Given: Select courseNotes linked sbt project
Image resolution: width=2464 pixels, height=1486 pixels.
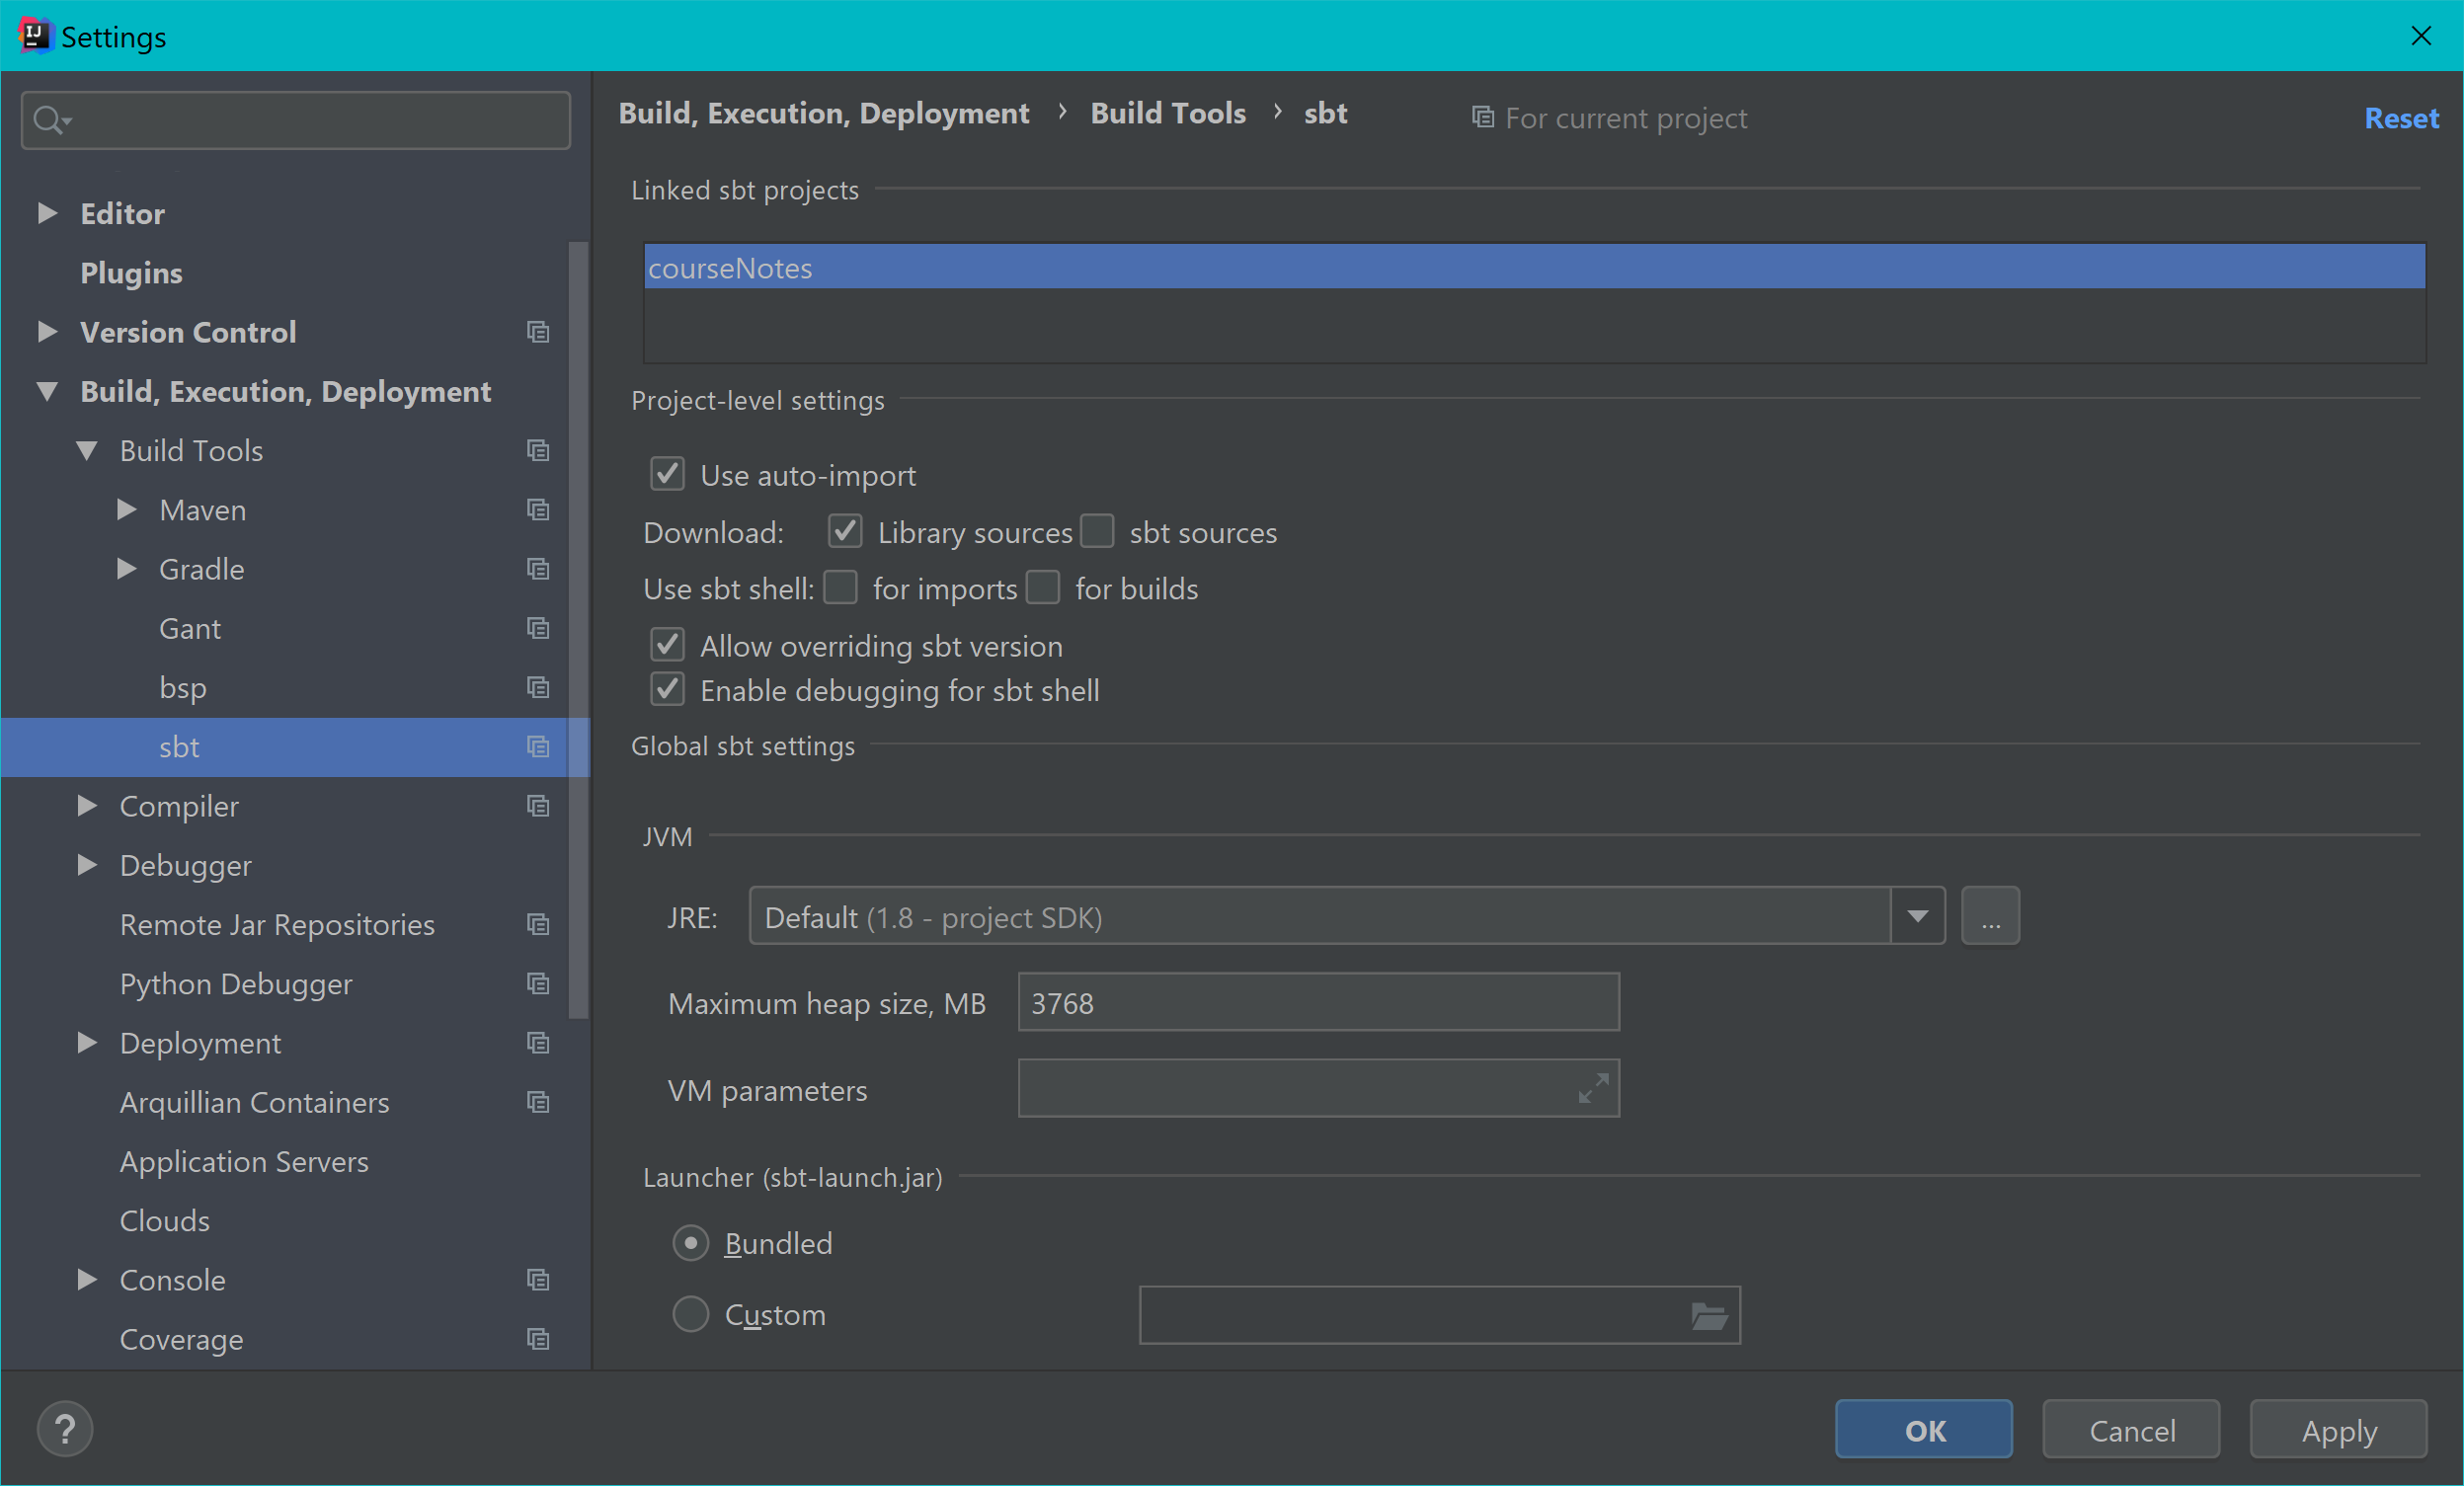Looking at the screenshot, I should click(1535, 267).
